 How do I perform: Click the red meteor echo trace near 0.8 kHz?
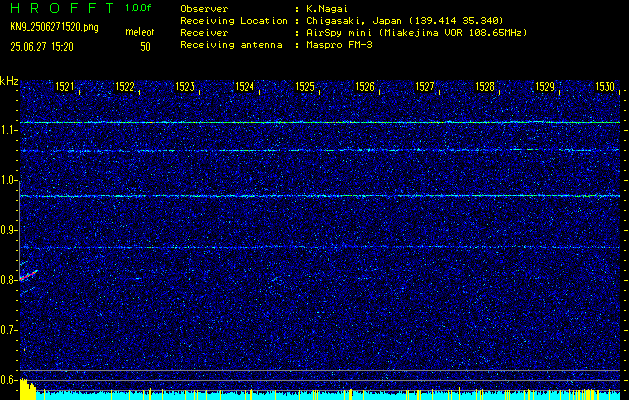coord(29,275)
